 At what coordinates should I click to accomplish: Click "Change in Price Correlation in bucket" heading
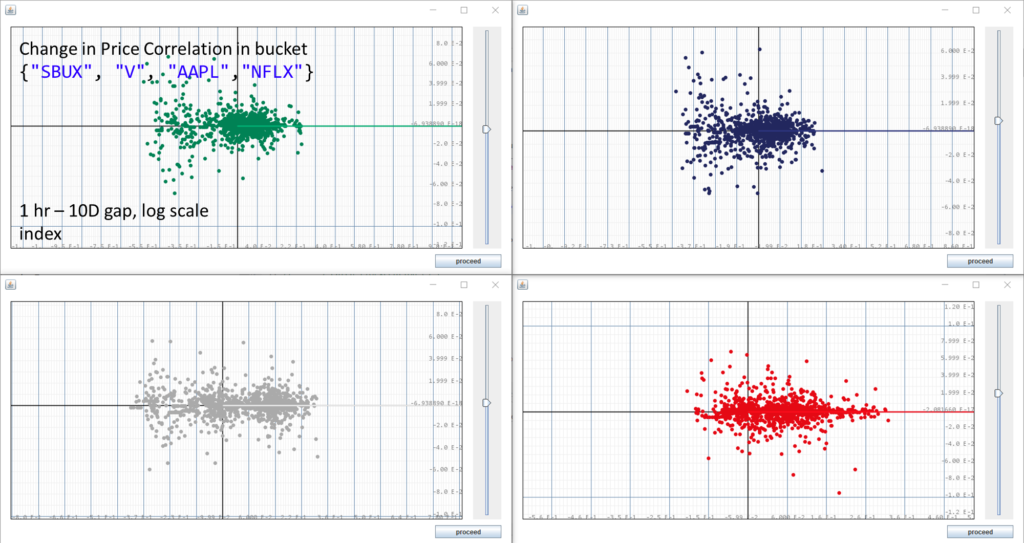pyautogui.click(x=163, y=49)
